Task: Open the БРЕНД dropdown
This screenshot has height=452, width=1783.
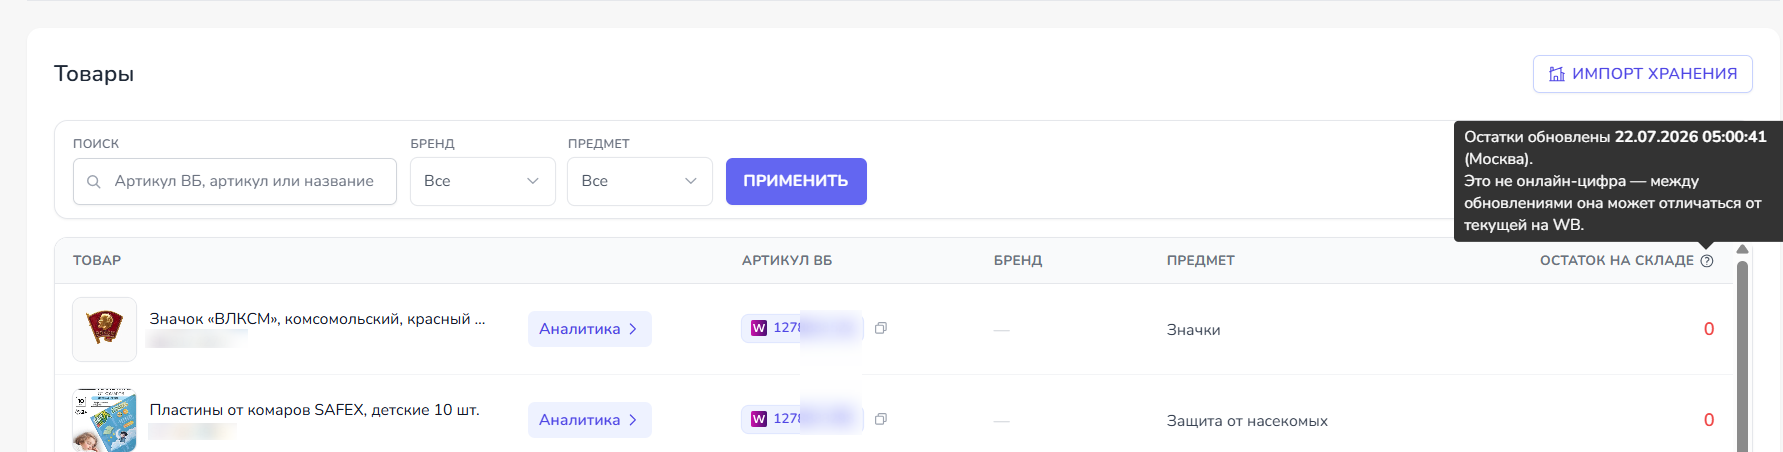Action: [x=483, y=181]
